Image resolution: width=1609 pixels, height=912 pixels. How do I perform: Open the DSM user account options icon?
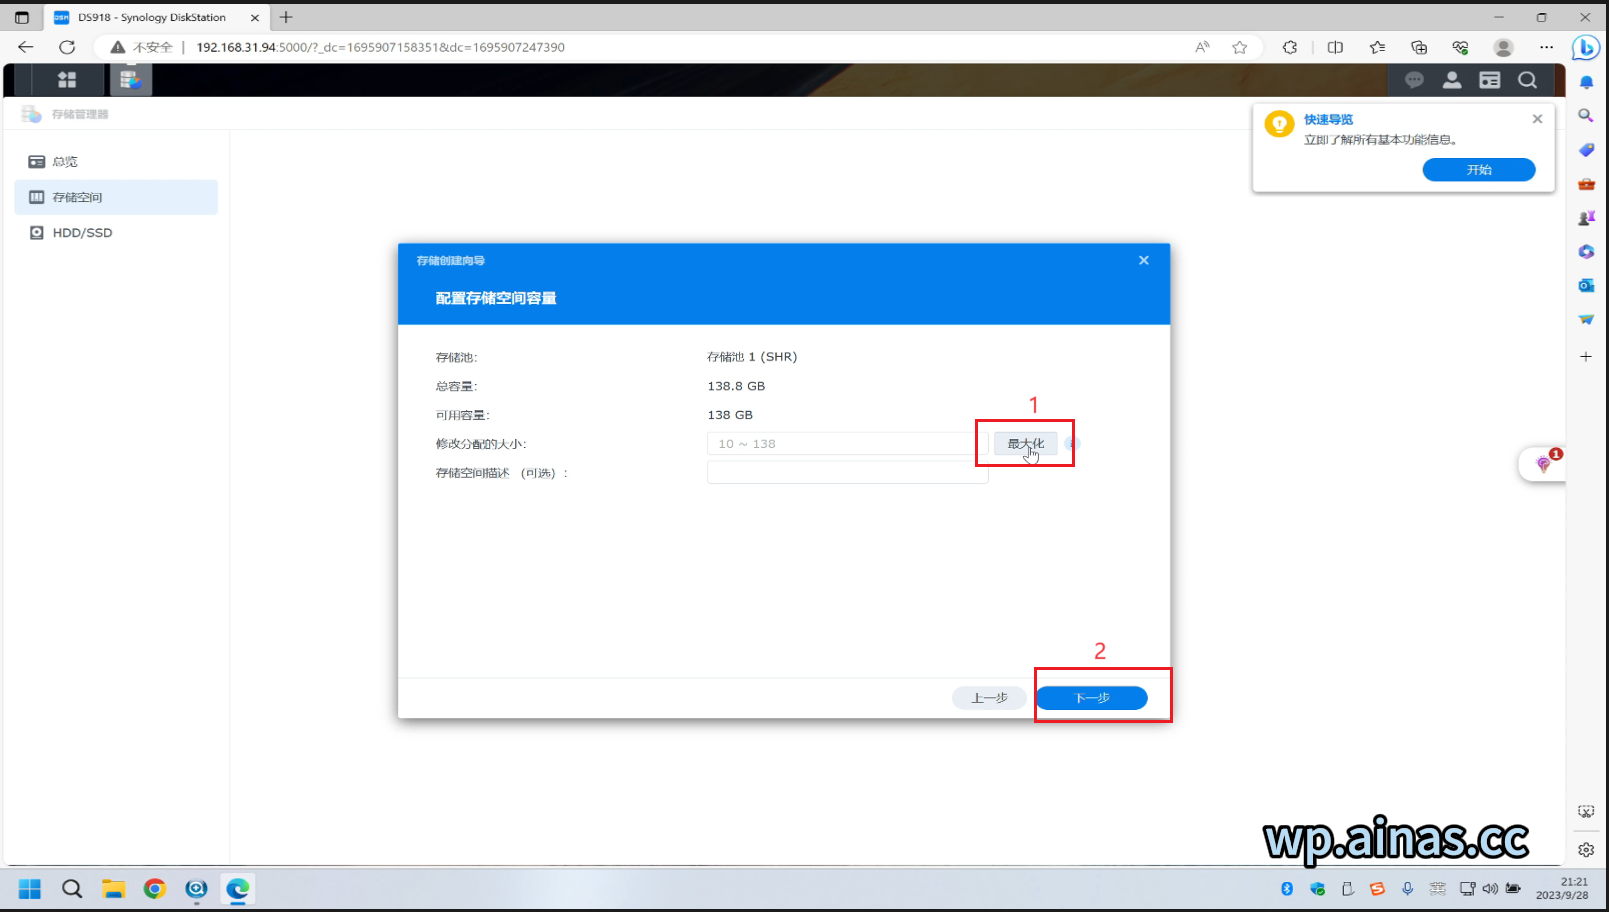1452,80
